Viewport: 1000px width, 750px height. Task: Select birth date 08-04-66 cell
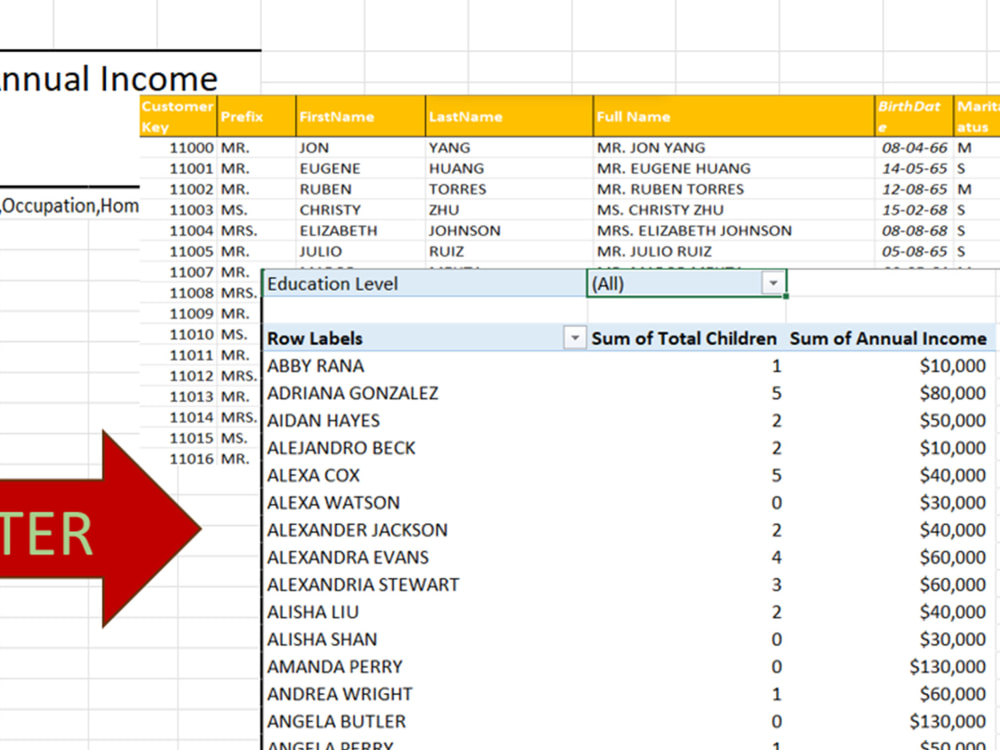915,148
